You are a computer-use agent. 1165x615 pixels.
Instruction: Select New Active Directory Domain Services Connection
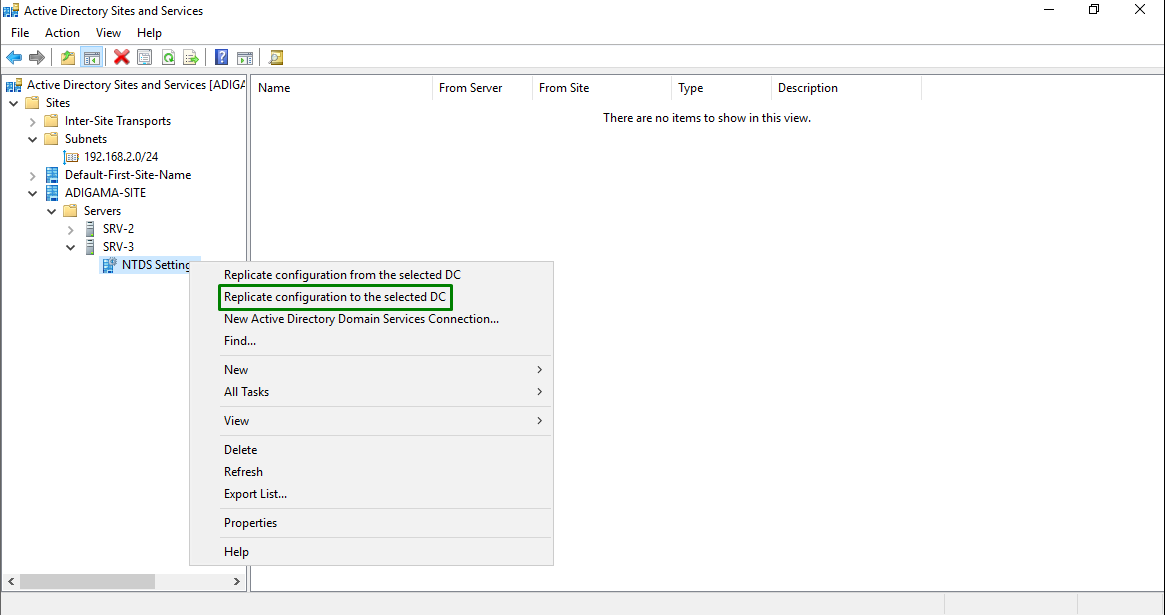click(x=371, y=319)
